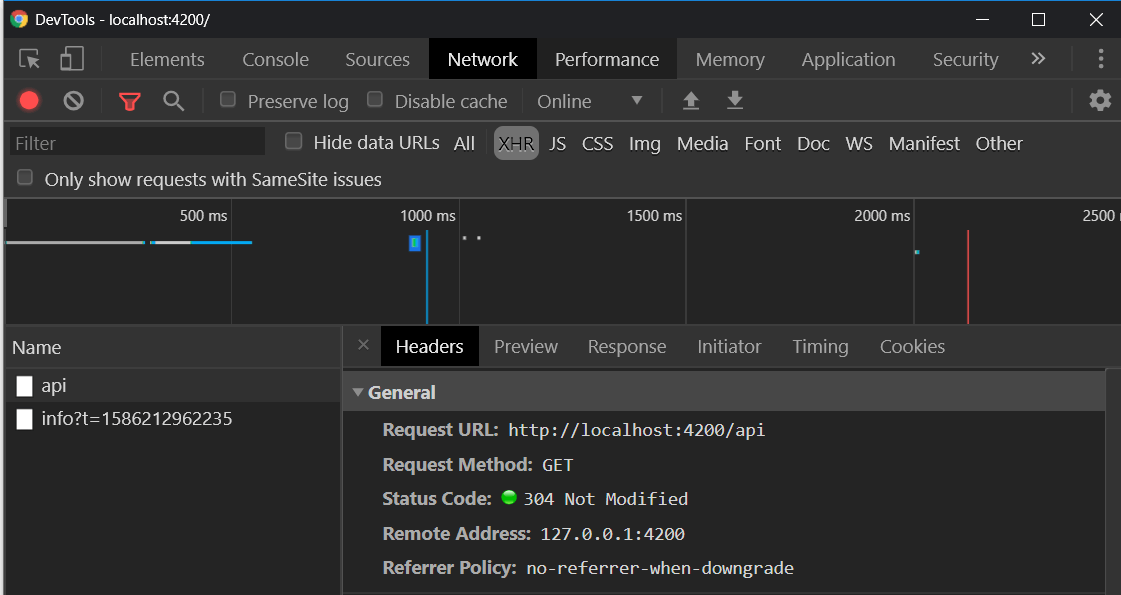Viewport: 1121px width, 595px height.
Task: Select the JS filter type button
Action: 557,144
